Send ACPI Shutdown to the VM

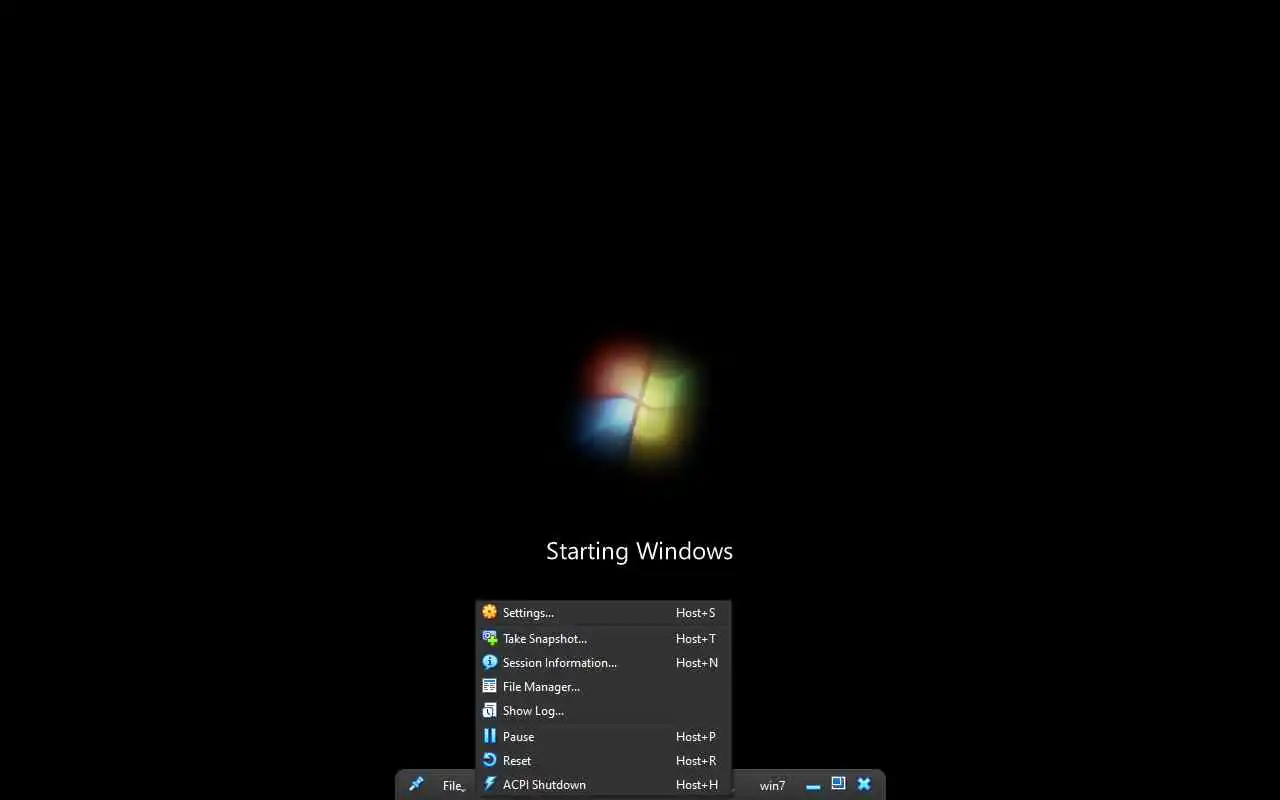pyautogui.click(x=603, y=785)
